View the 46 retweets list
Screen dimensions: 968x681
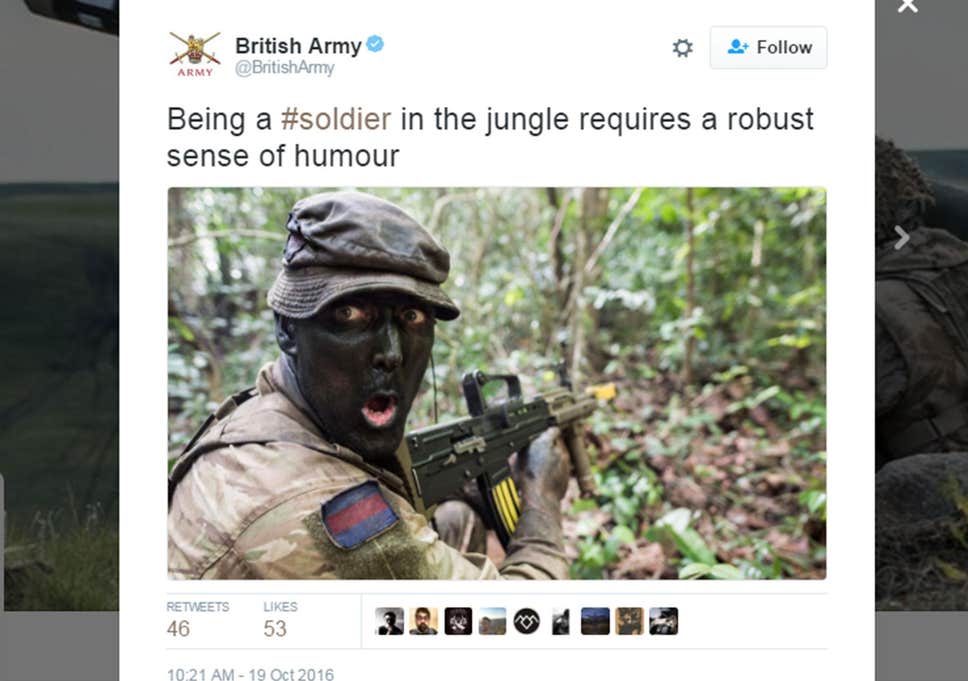coord(198,620)
